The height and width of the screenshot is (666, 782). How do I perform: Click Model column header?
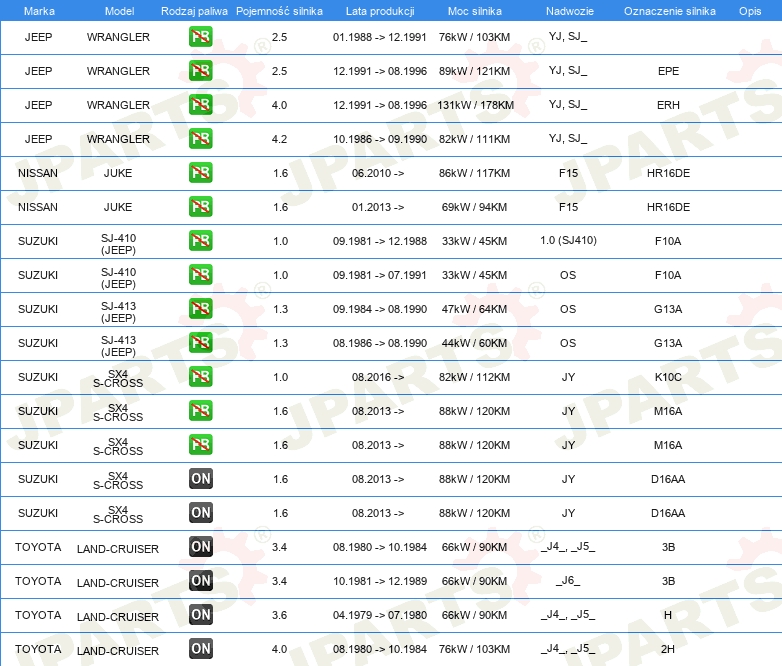point(119,11)
